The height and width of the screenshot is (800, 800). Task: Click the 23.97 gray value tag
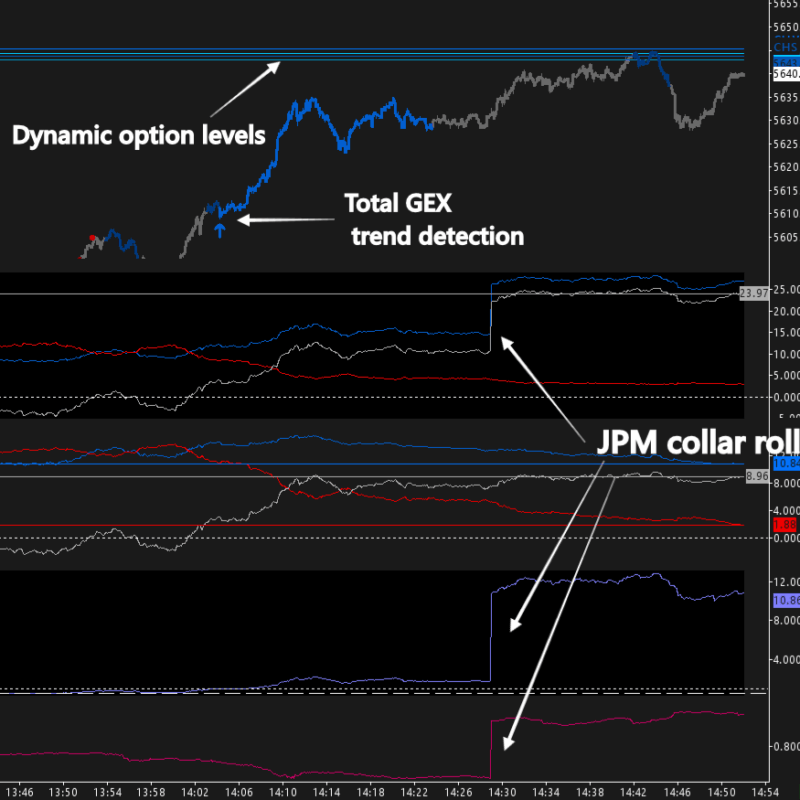coord(754,293)
